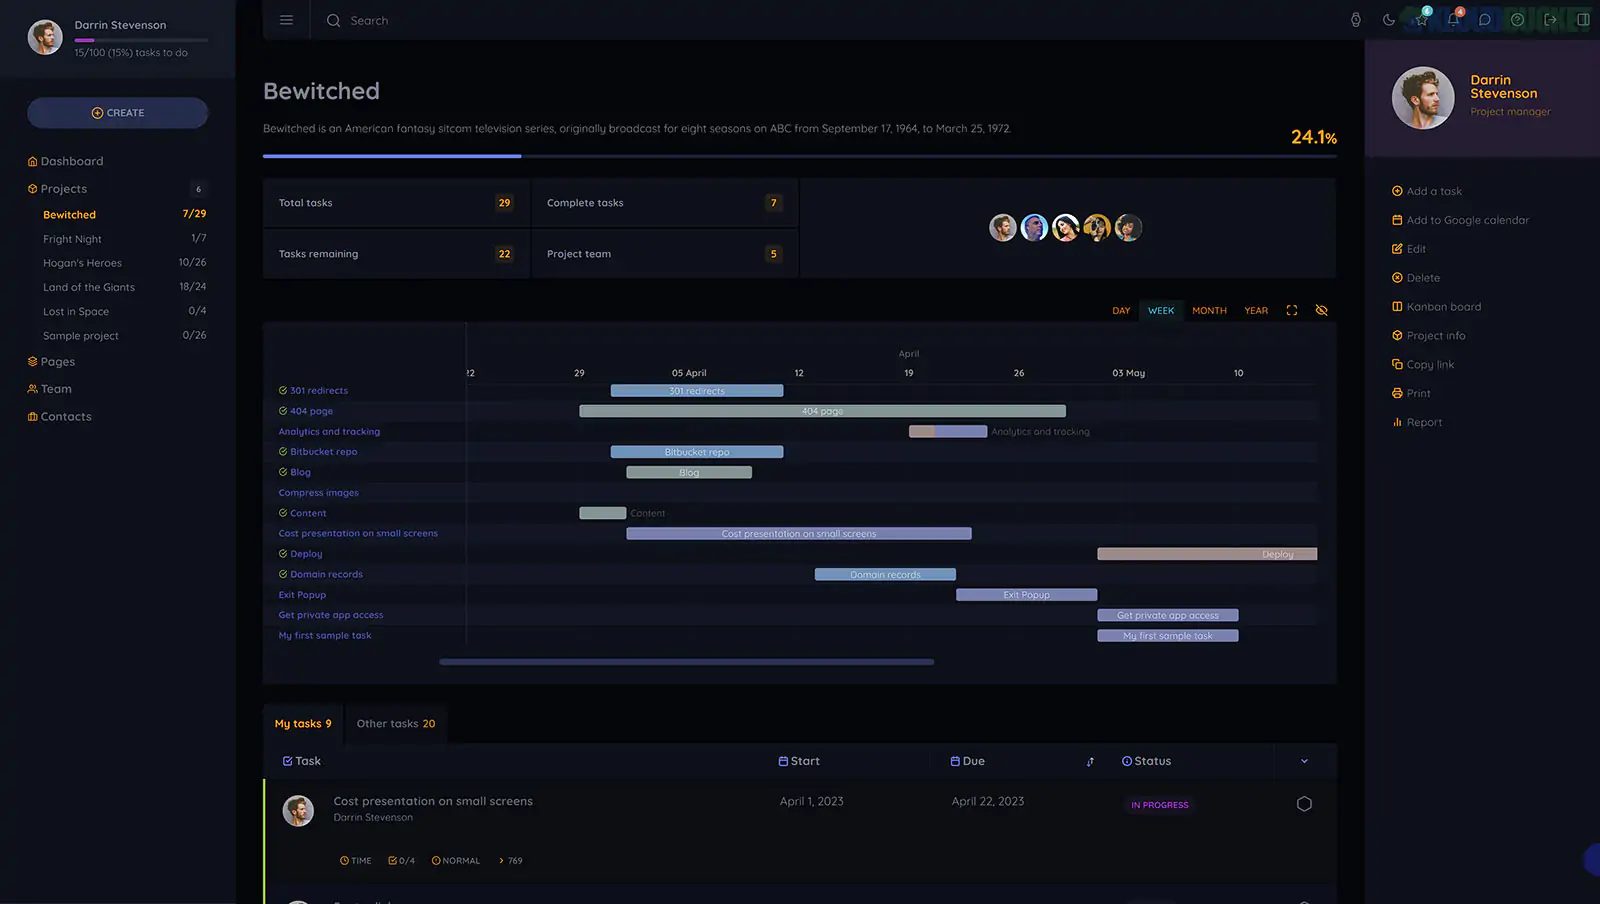Open the Status filter dropdown
1600x904 pixels.
(1146, 760)
